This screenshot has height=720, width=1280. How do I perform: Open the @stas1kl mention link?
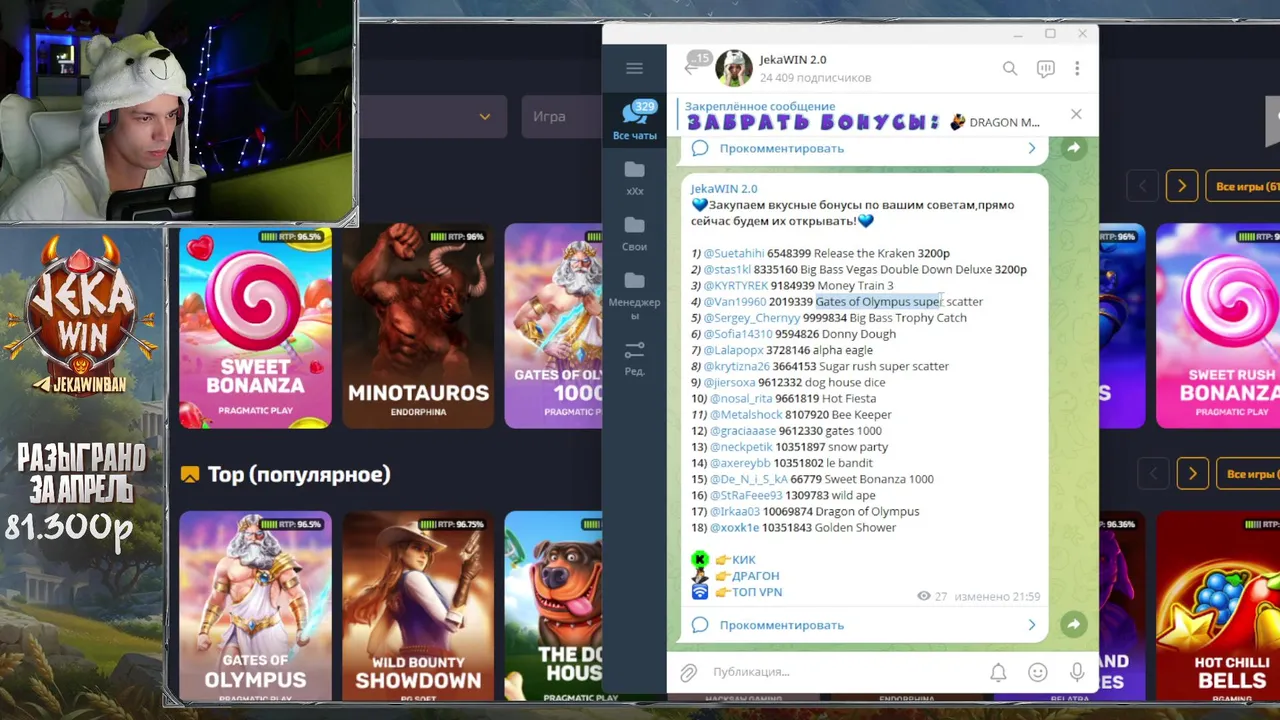727,269
